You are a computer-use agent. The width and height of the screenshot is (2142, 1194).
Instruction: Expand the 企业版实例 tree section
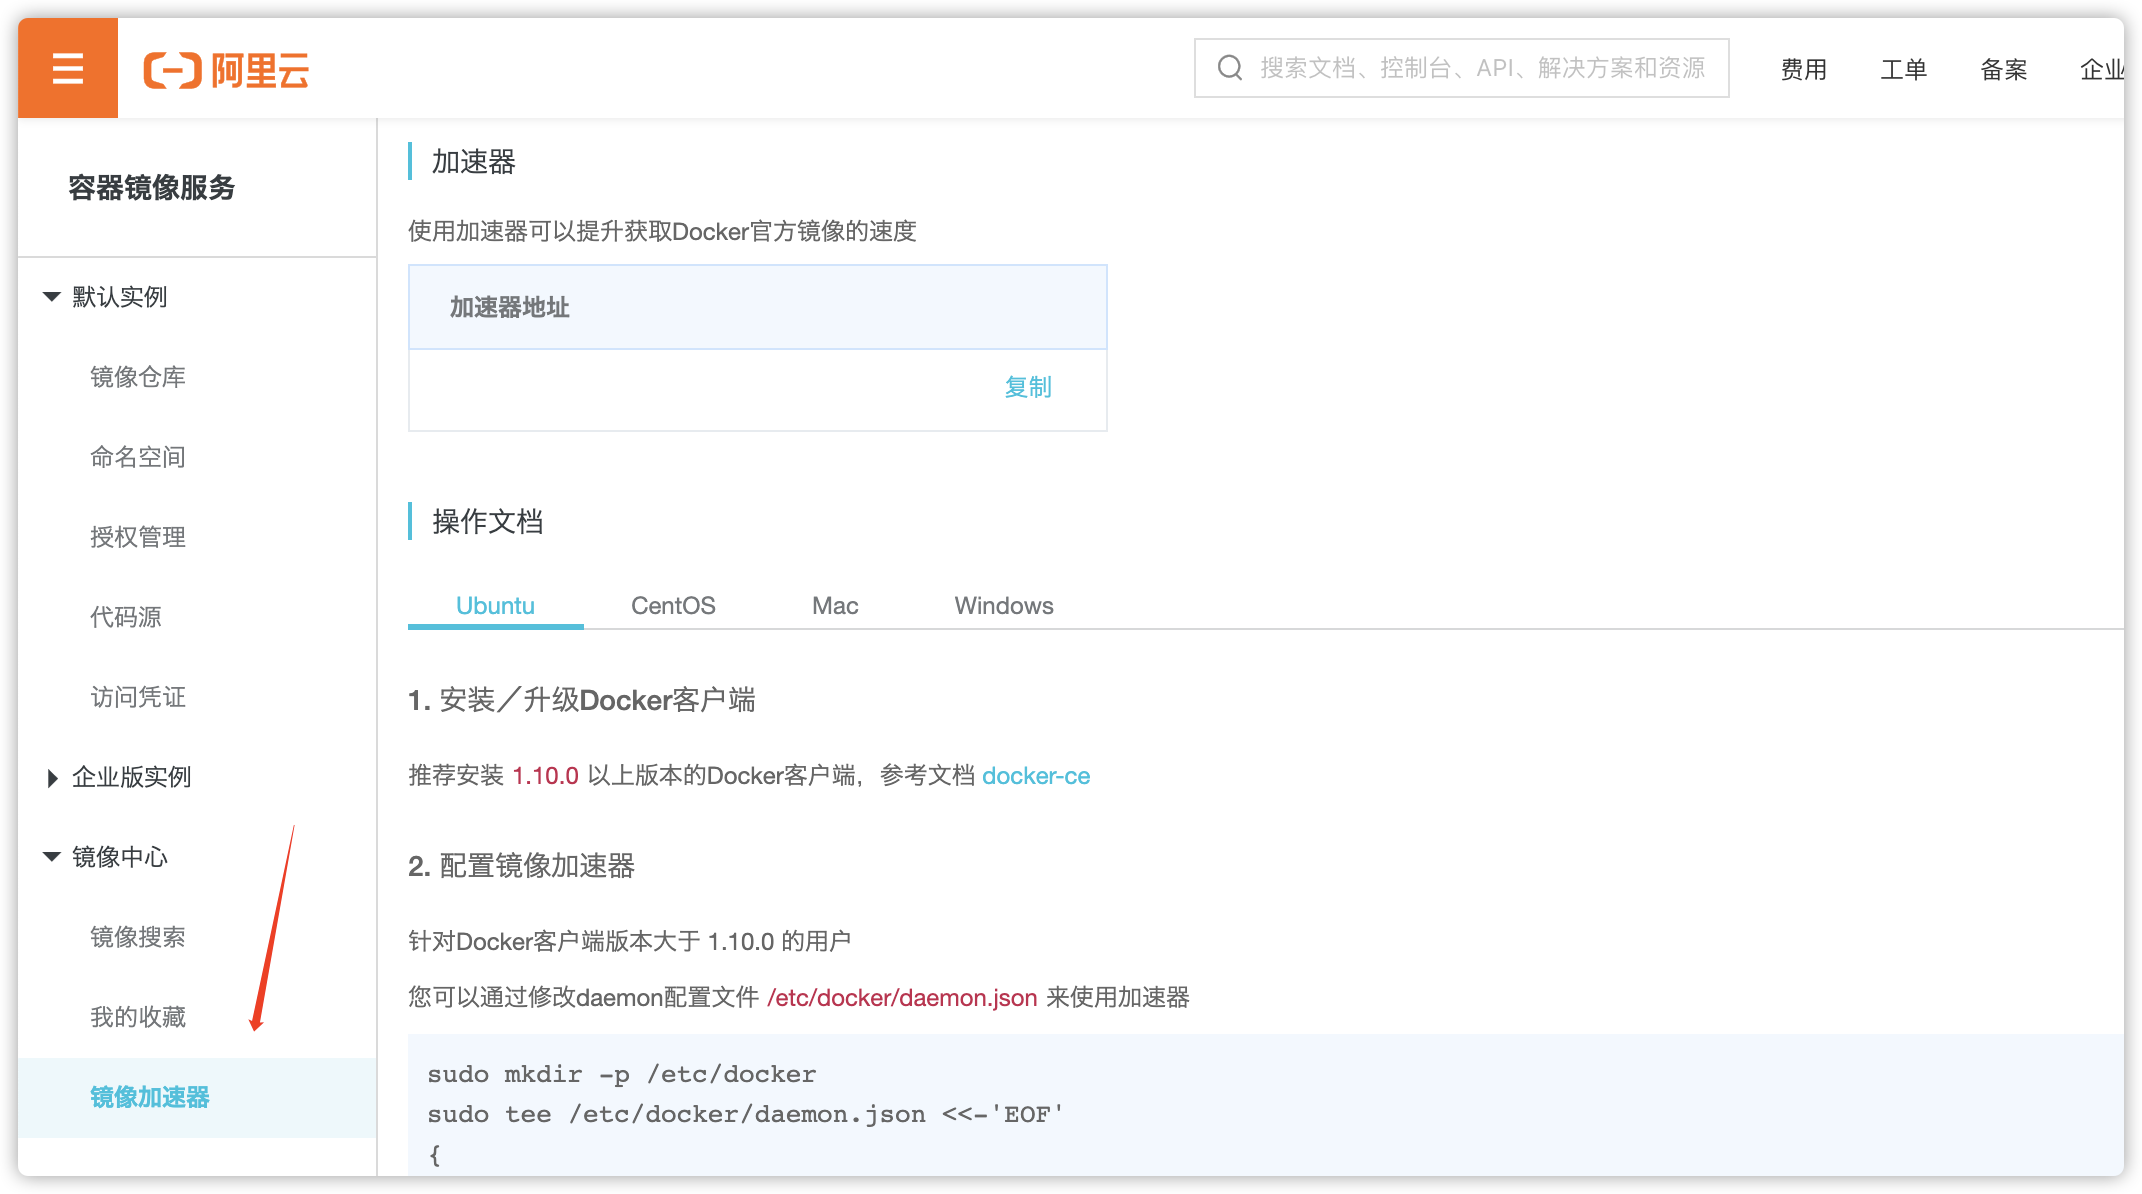(52, 777)
